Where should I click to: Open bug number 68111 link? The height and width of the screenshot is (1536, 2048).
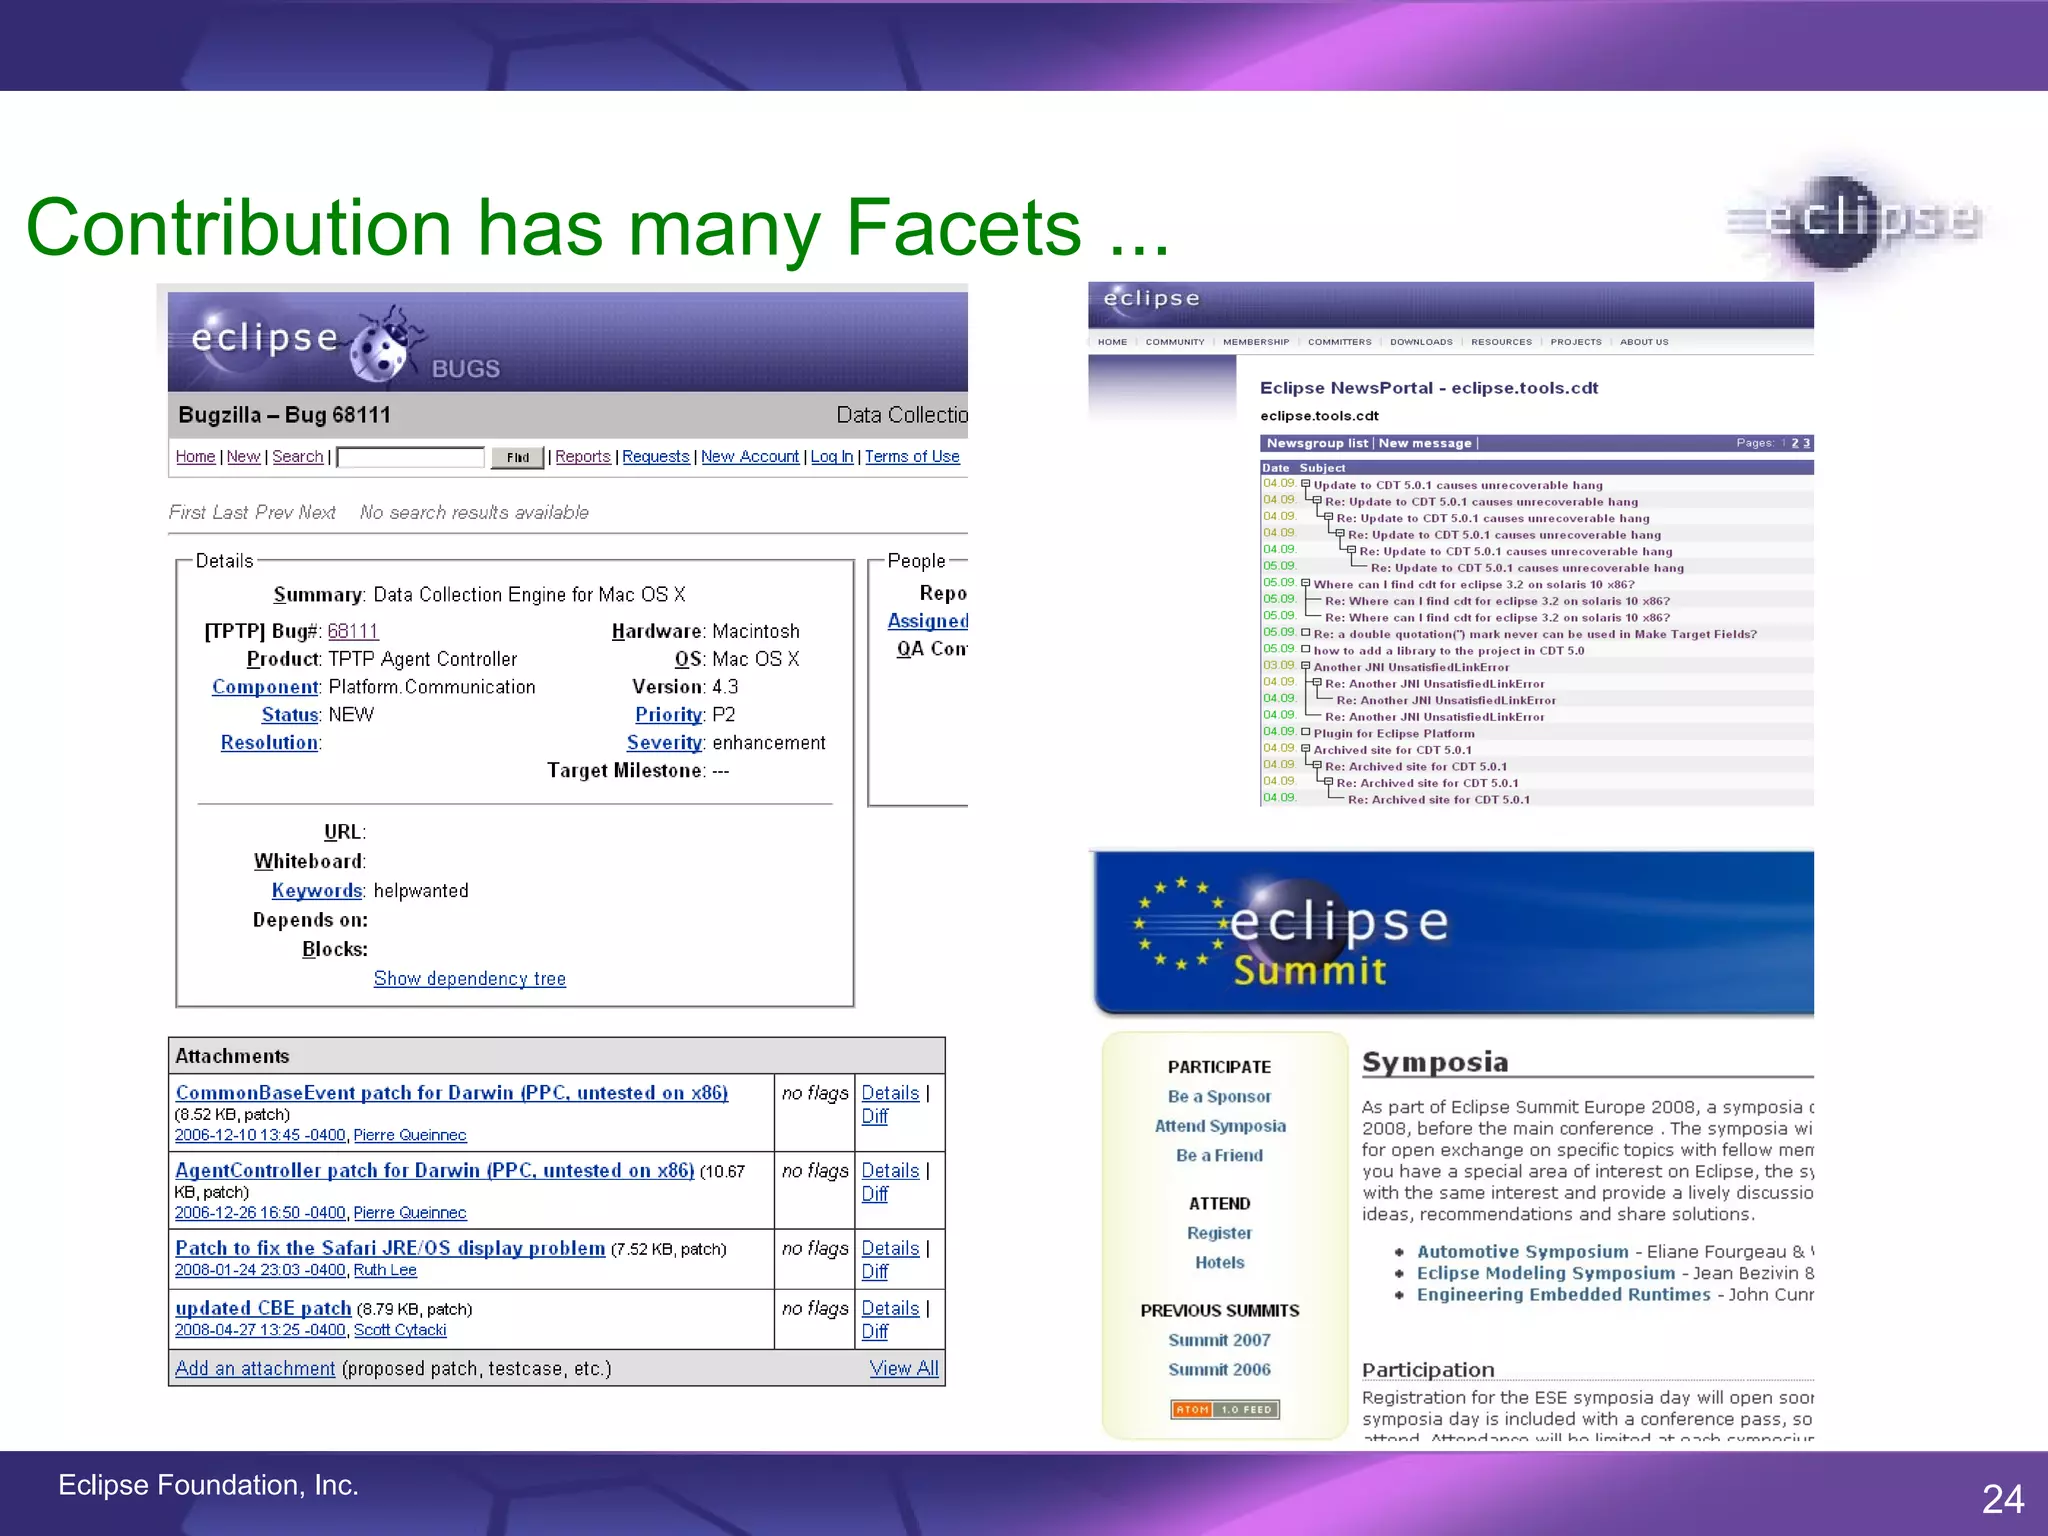click(x=353, y=631)
